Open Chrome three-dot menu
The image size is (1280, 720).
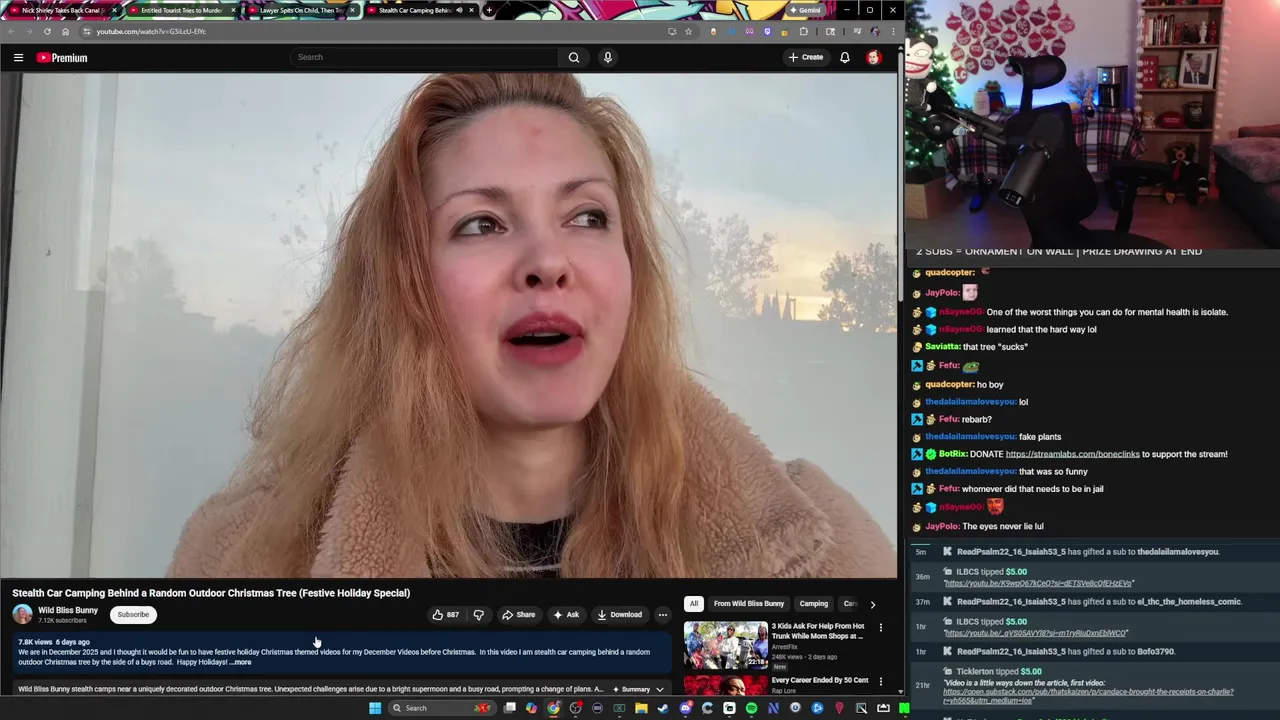click(891, 31)
